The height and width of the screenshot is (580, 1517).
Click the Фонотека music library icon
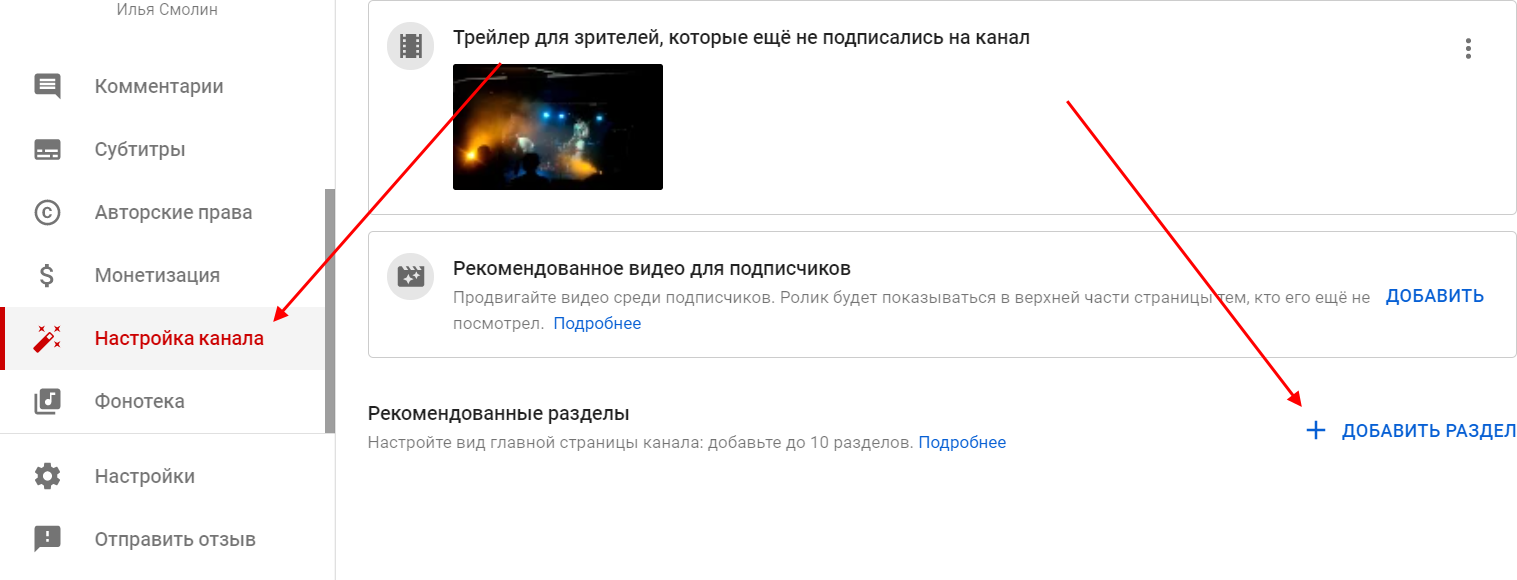(47, 401)
